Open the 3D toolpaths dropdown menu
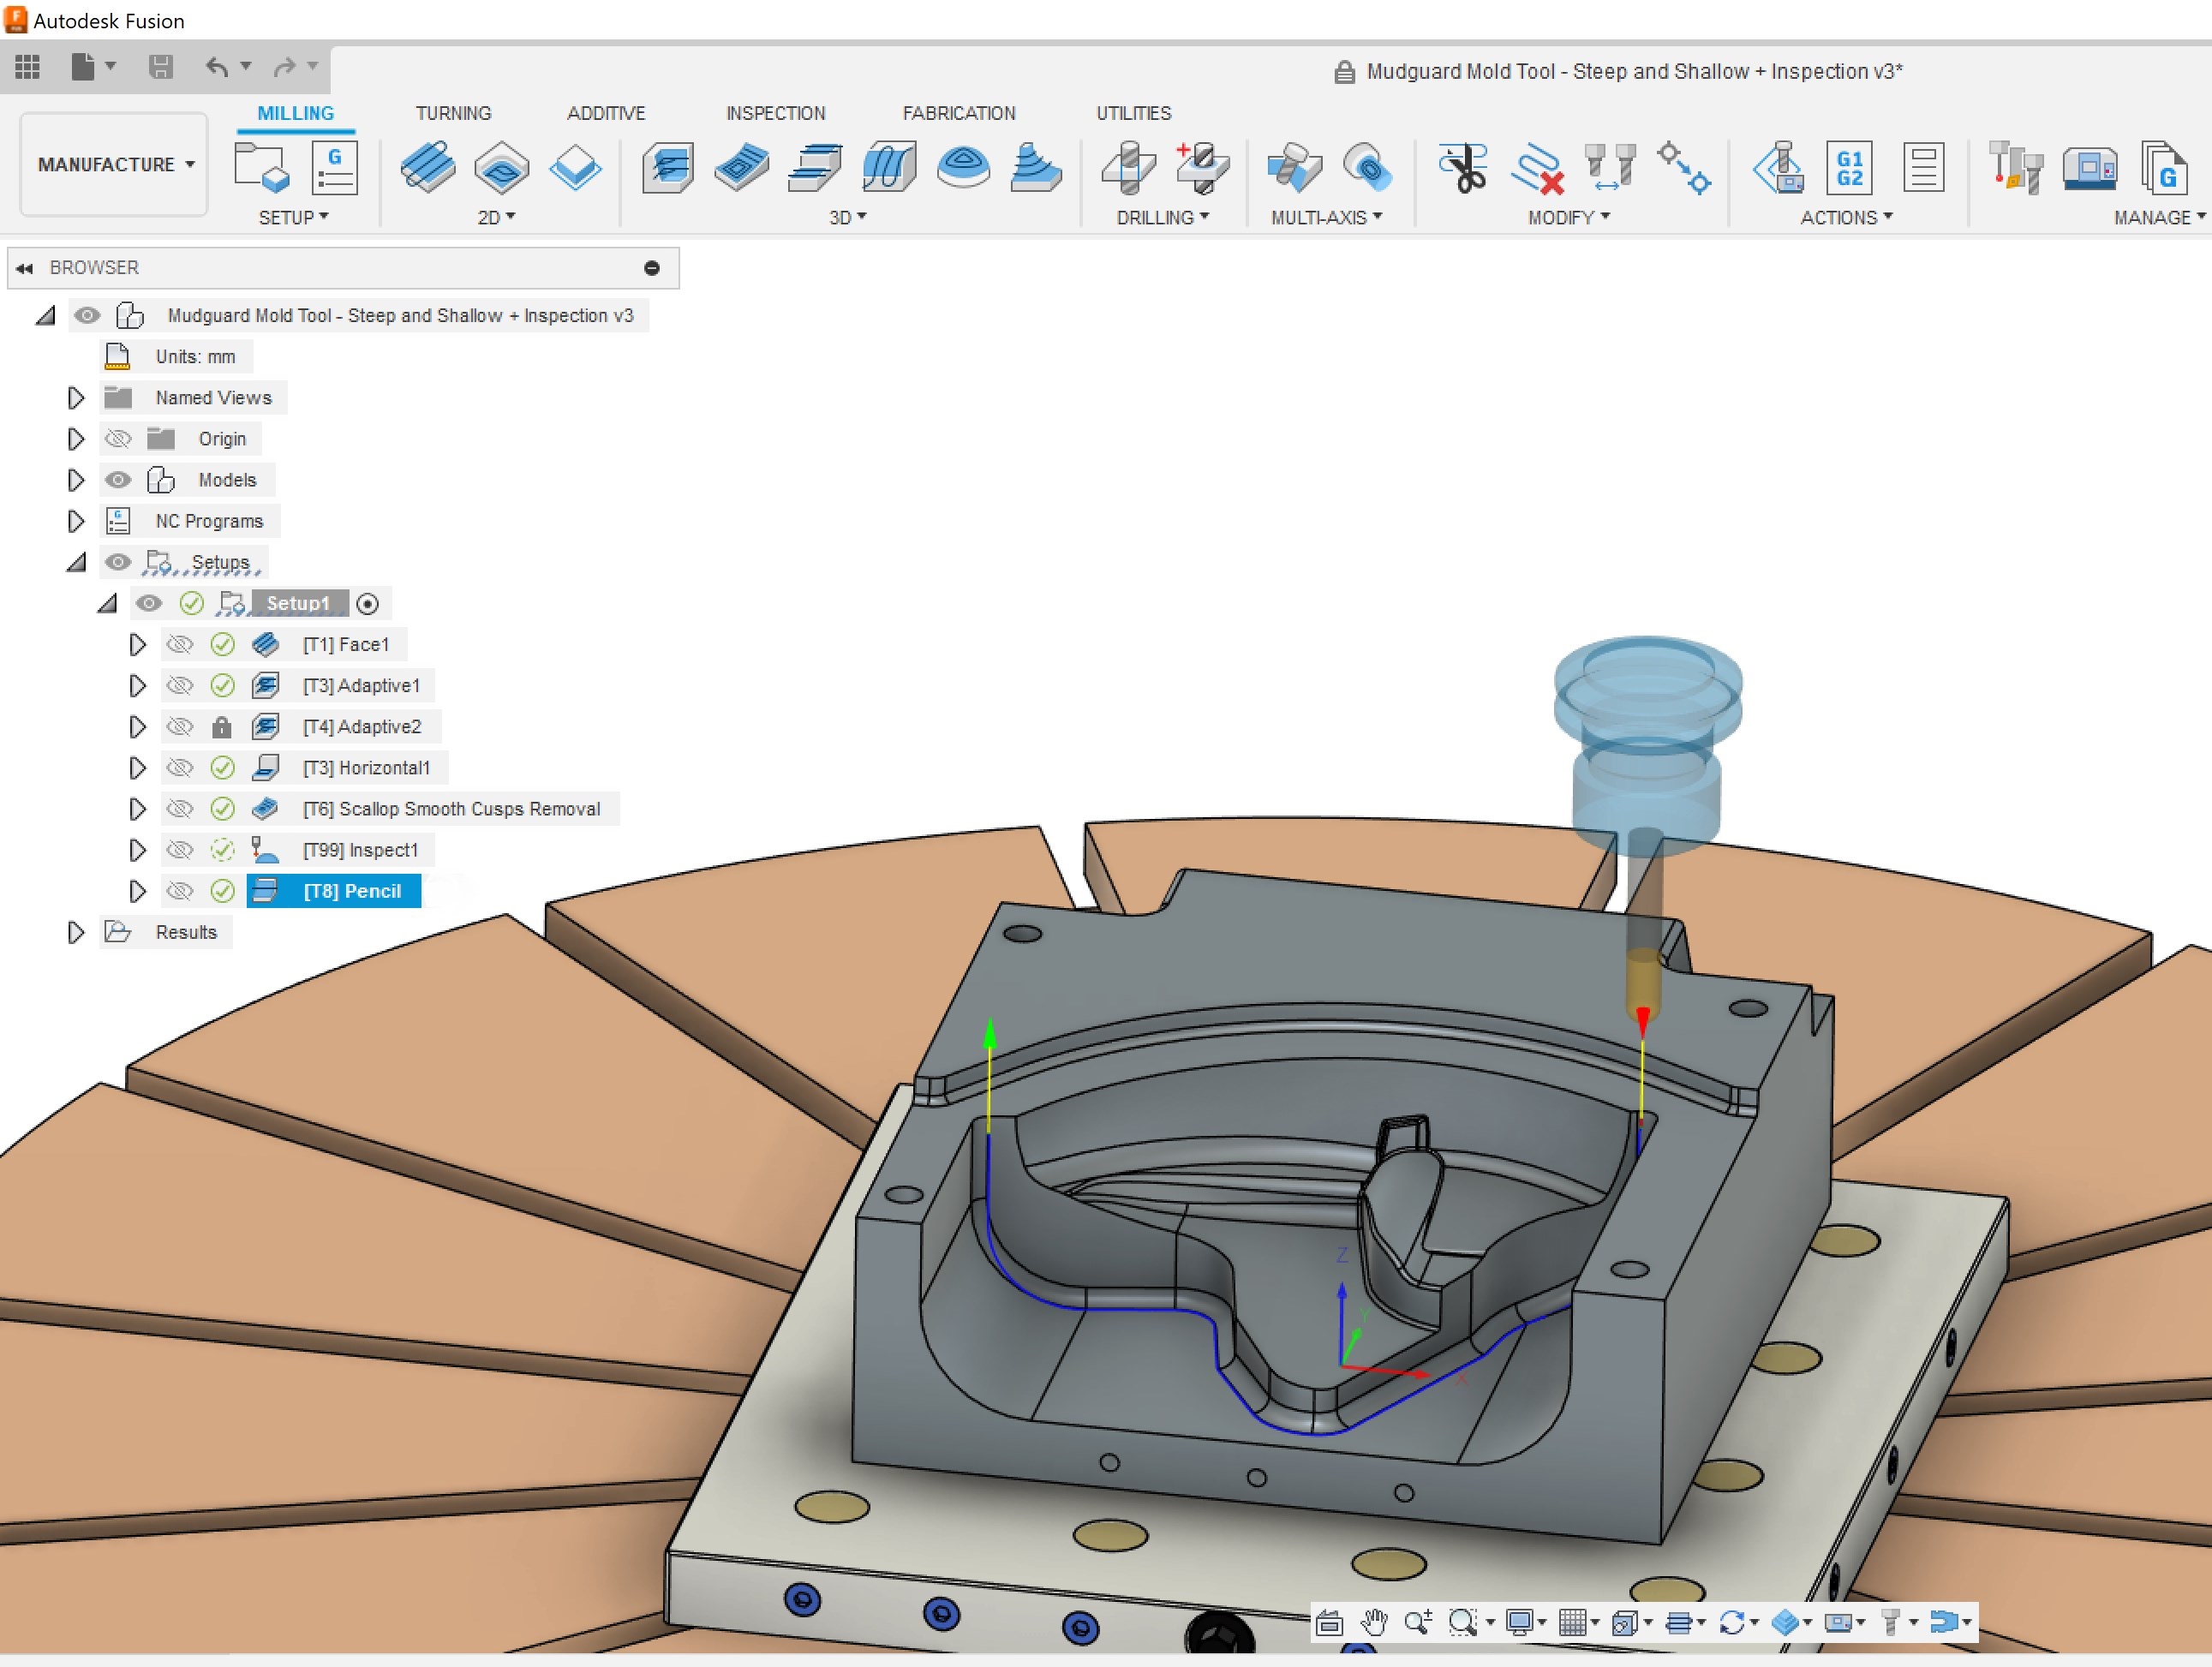 (848, 217)
